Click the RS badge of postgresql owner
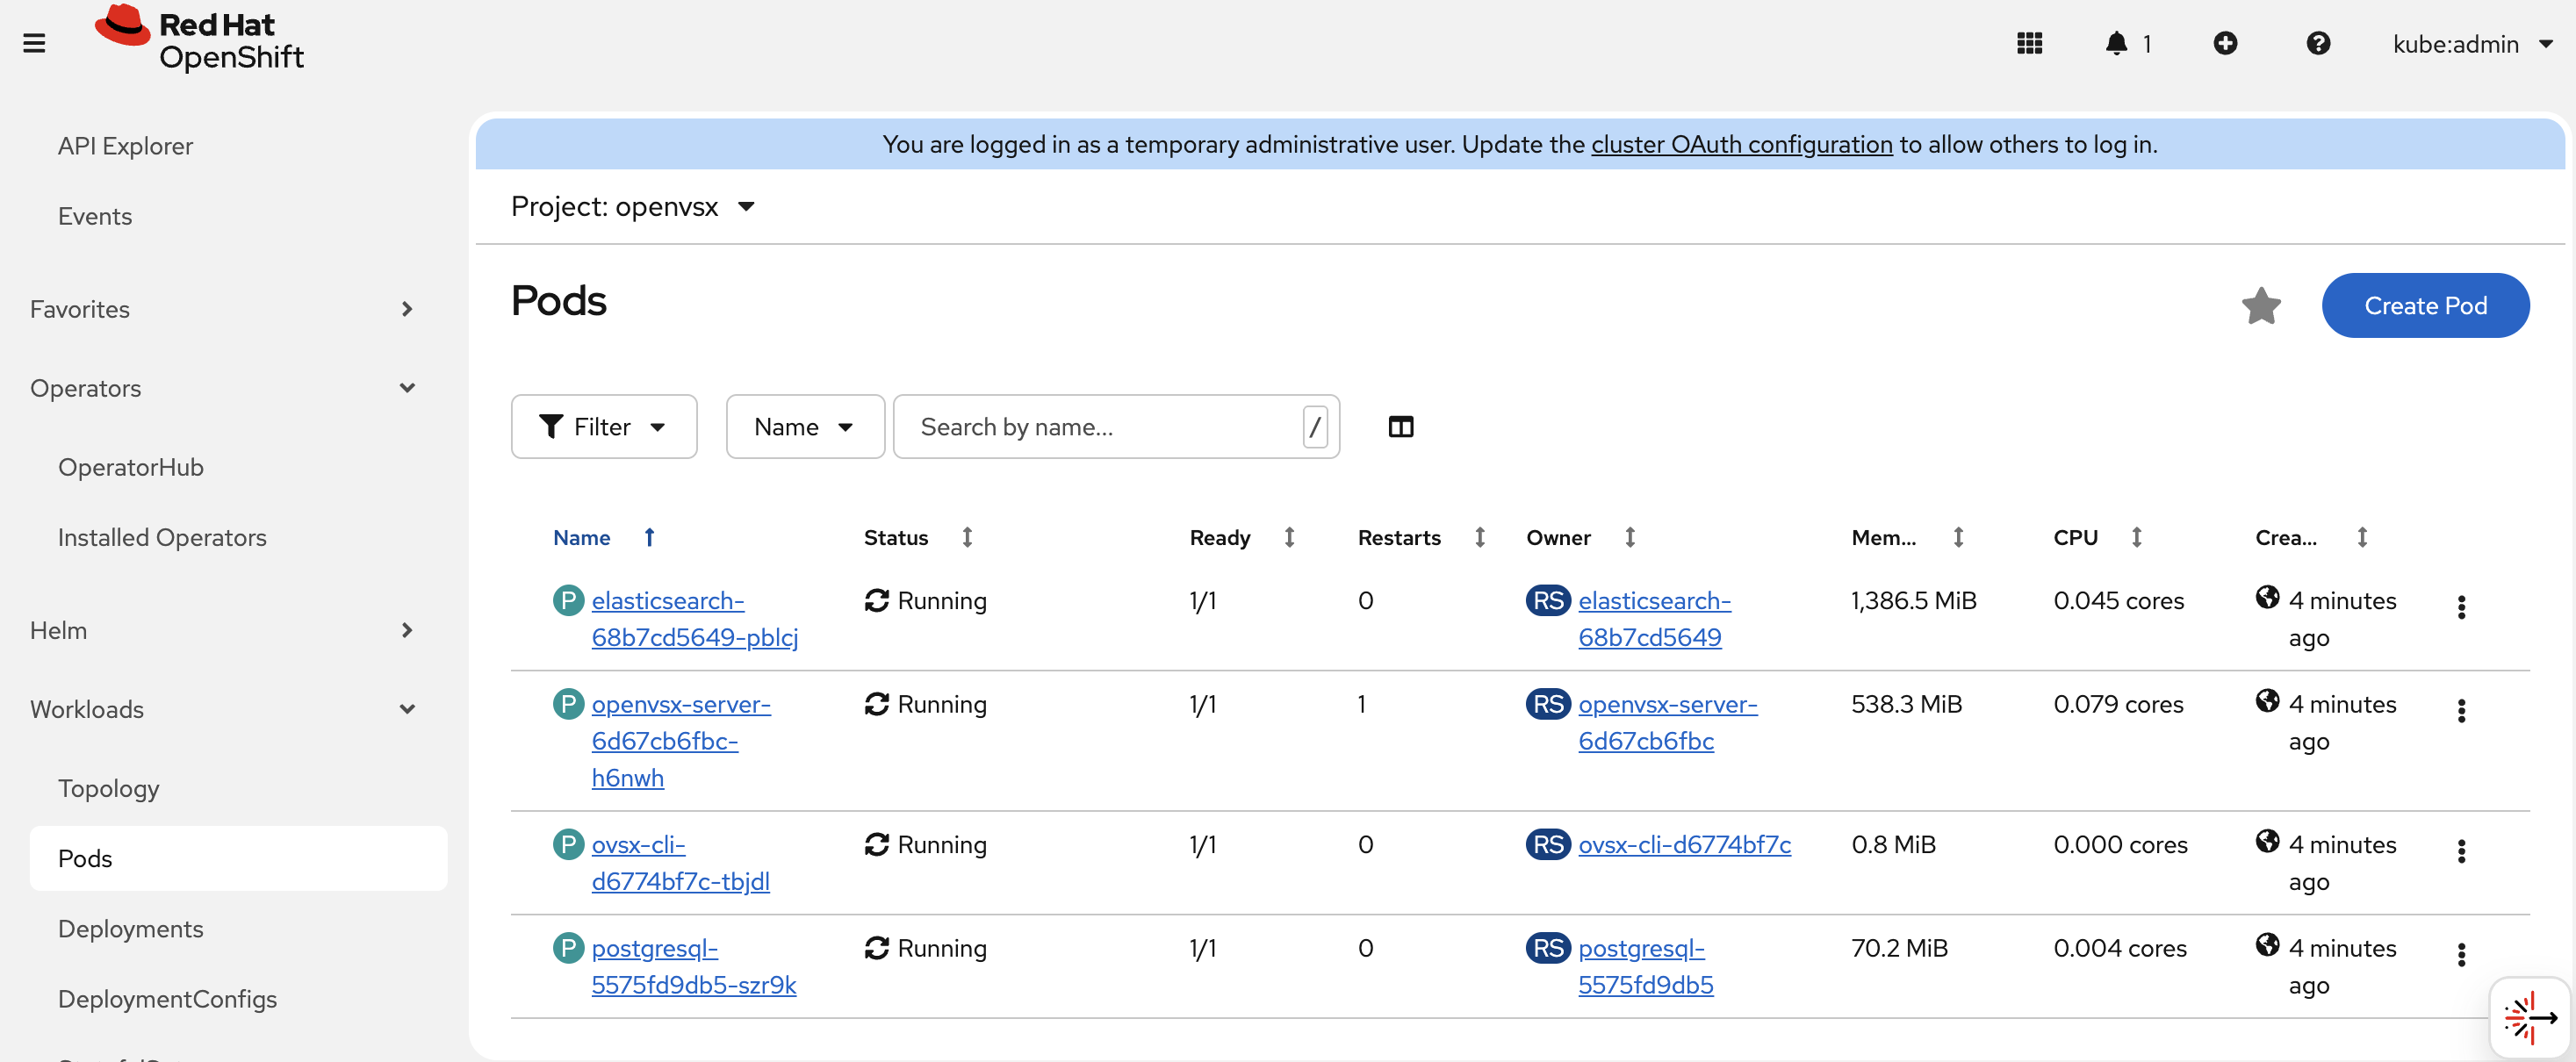 coord(1548,948)
